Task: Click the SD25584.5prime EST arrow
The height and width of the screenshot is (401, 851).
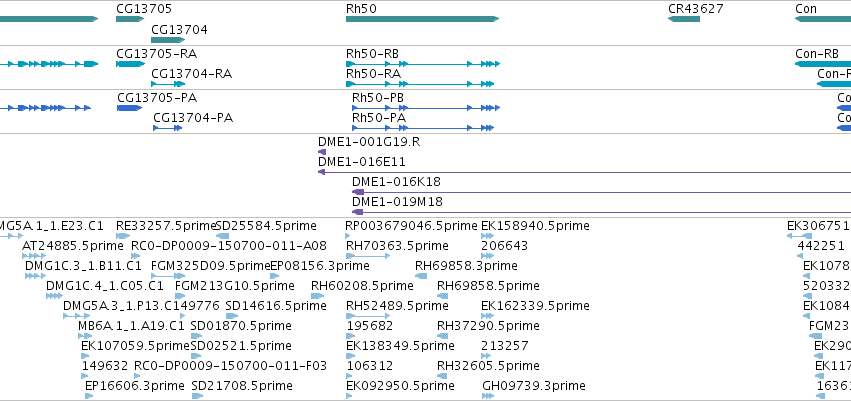Action: click(x=223, y=236)
